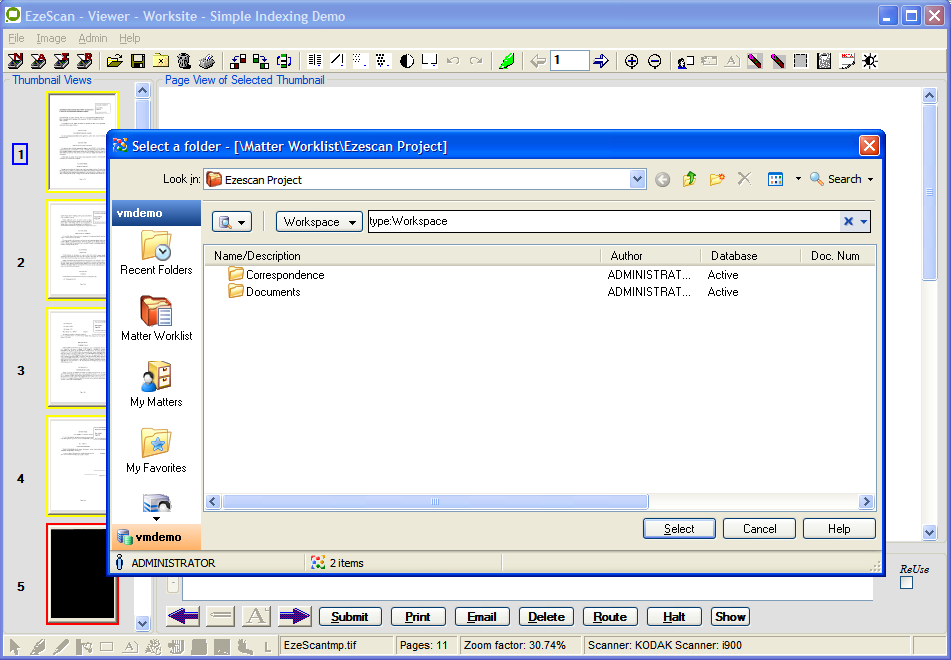Open the File menu

pyautogui.click(x=16, y=38)
